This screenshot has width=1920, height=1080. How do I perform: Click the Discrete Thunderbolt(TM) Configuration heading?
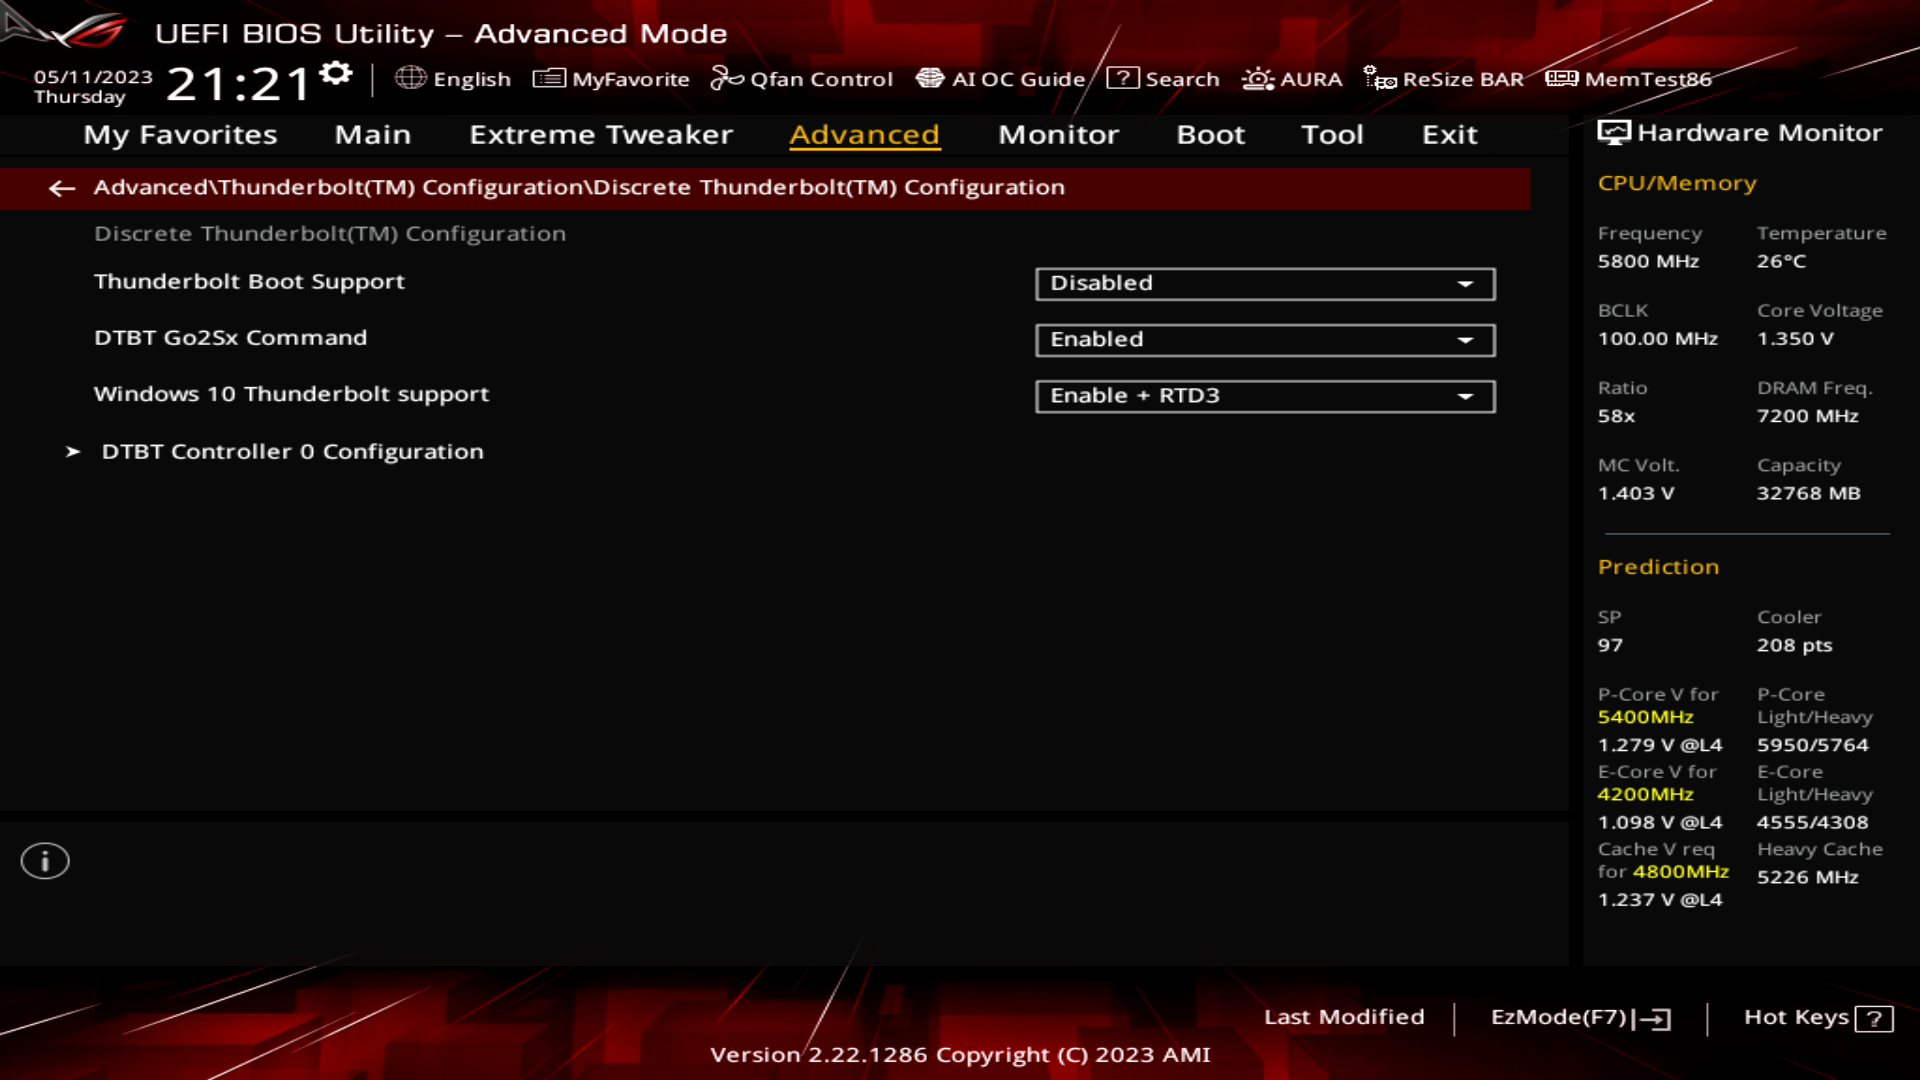click(x=330, y=234)
